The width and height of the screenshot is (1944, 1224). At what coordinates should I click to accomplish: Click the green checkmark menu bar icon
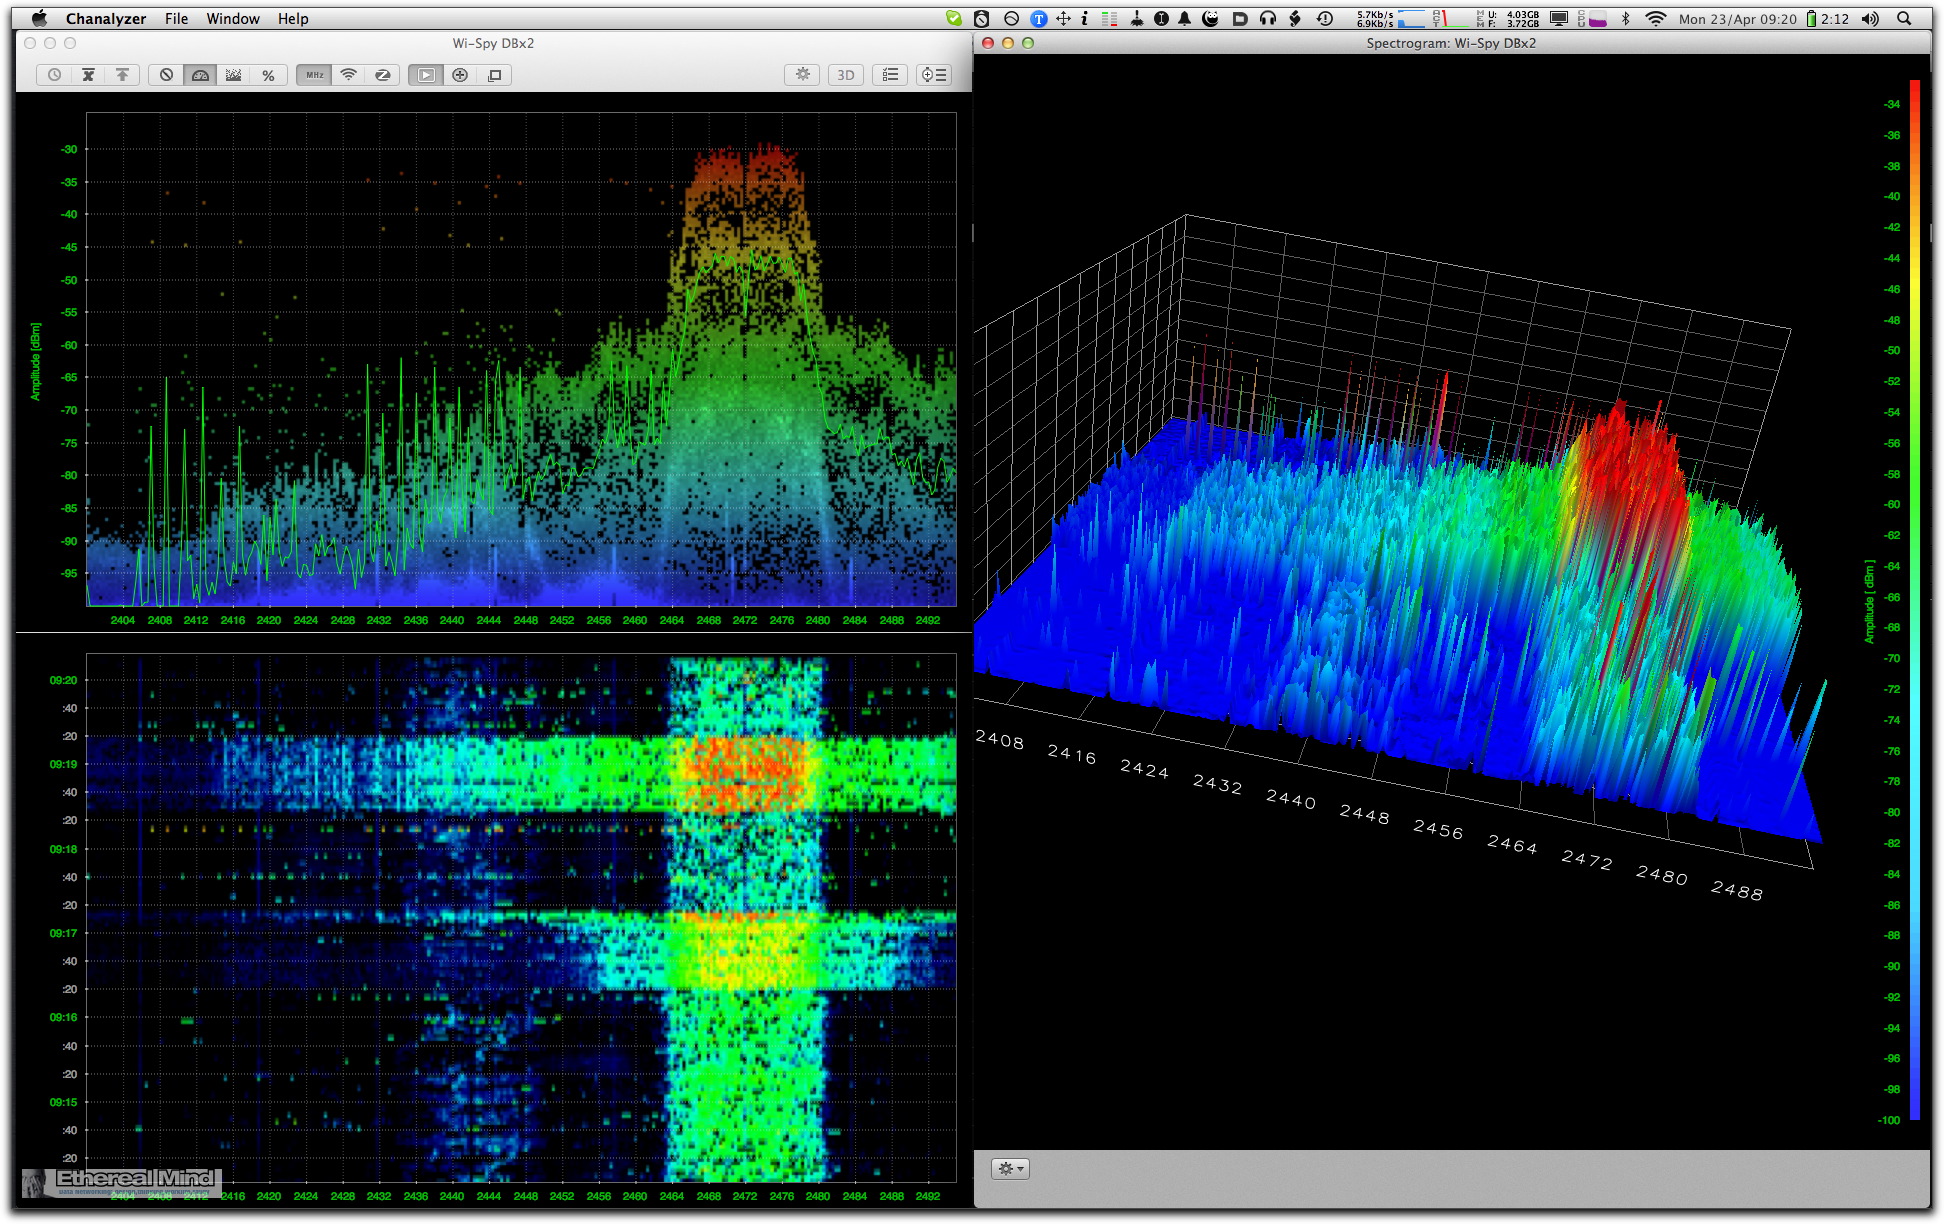click(954, 18)
